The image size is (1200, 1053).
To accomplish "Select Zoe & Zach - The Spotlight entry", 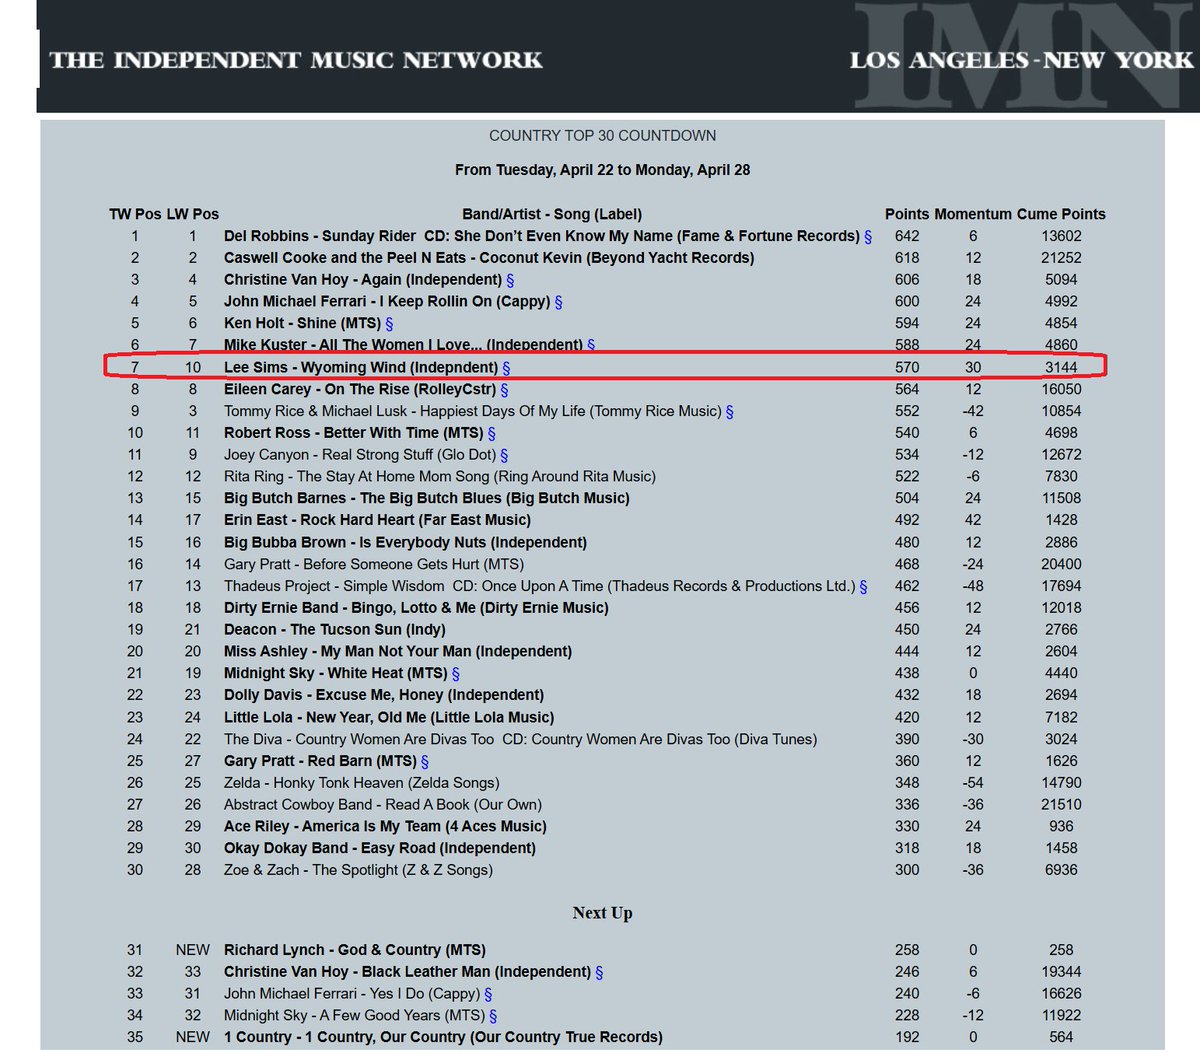I will pos(358,870).
